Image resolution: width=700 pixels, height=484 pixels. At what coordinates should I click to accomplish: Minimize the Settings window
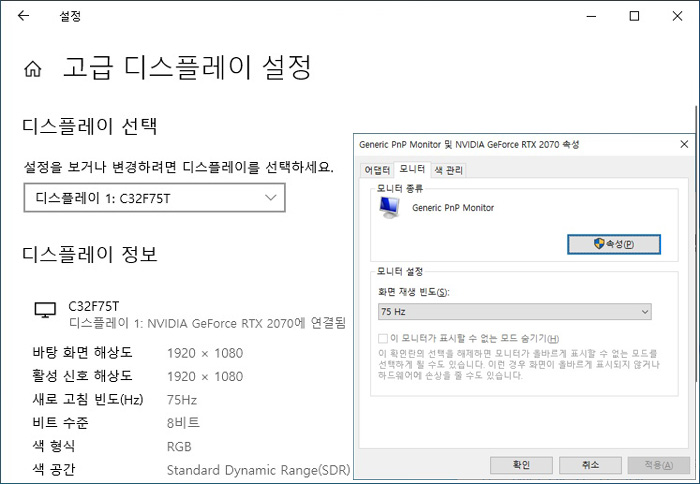(591, 16)
